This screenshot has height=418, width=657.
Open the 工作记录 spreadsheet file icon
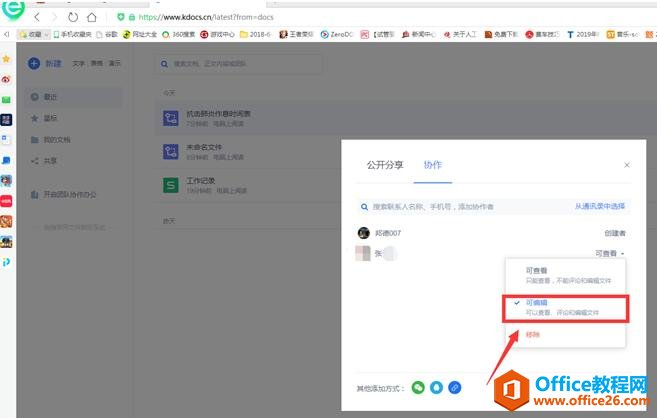[170, 184]
